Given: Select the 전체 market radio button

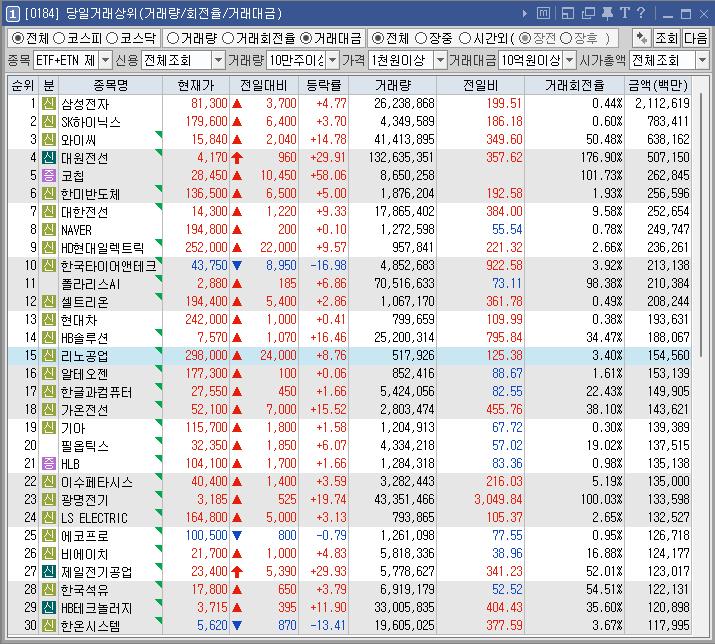Looking at the screenshot, I should (17, 38).
